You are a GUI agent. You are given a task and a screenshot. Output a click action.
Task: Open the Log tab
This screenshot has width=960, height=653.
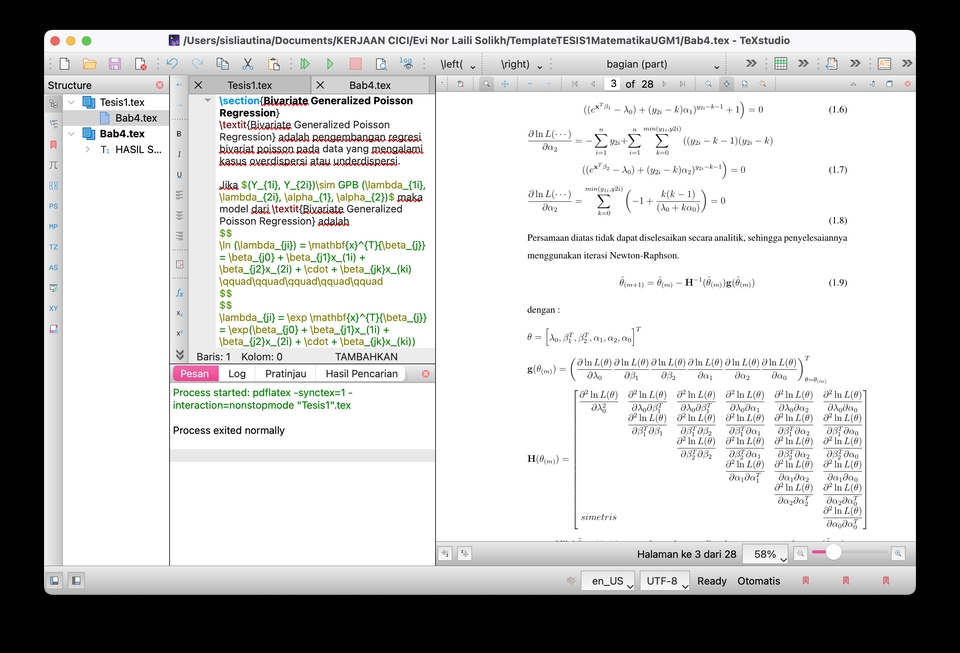pyautogui.click(x=237, y=373)
